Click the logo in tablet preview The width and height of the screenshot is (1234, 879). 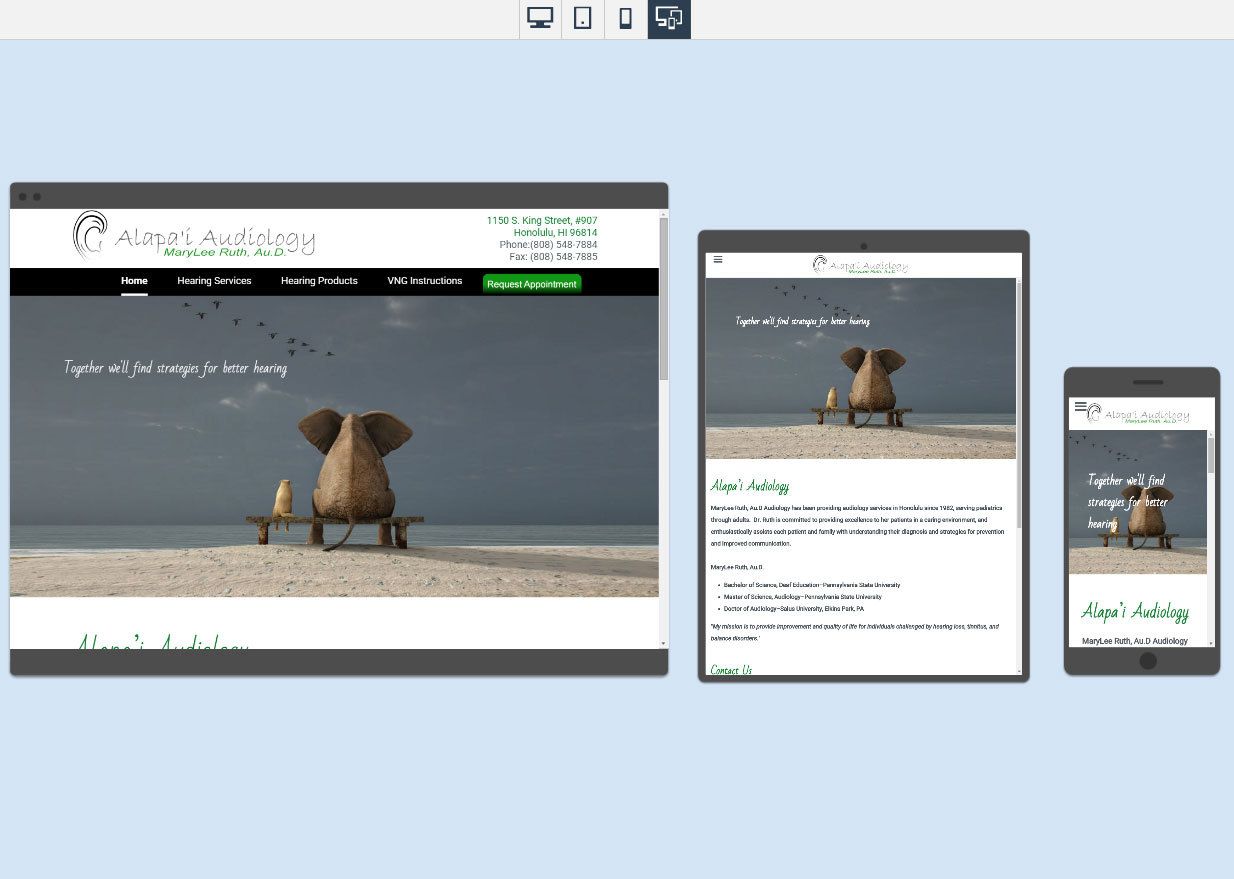[861, 265]
